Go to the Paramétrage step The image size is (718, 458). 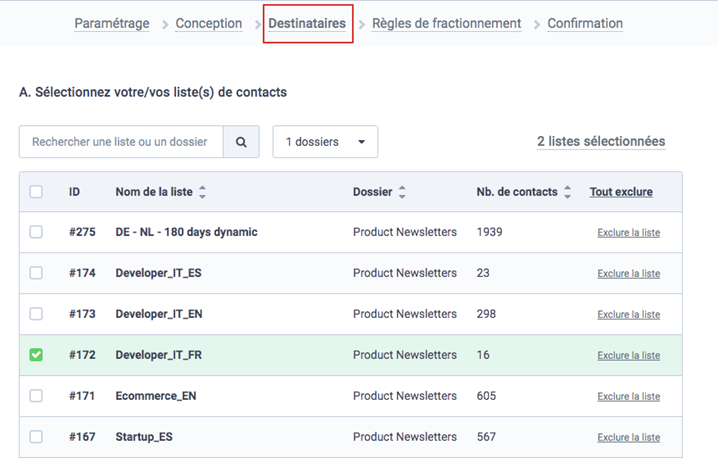click(x=112, y=23)
